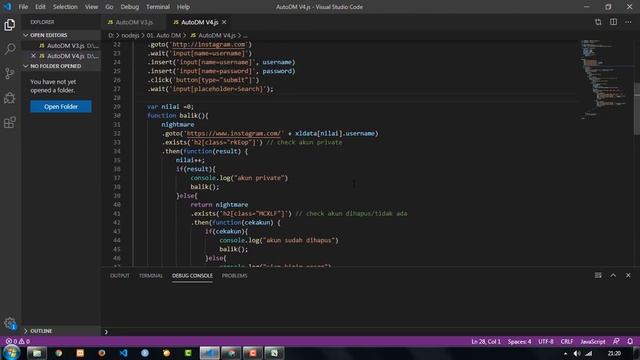Change indentation via Spaces: 4
Image resolution: width=640 pixels, height=360 pixels.
(519, 341)
